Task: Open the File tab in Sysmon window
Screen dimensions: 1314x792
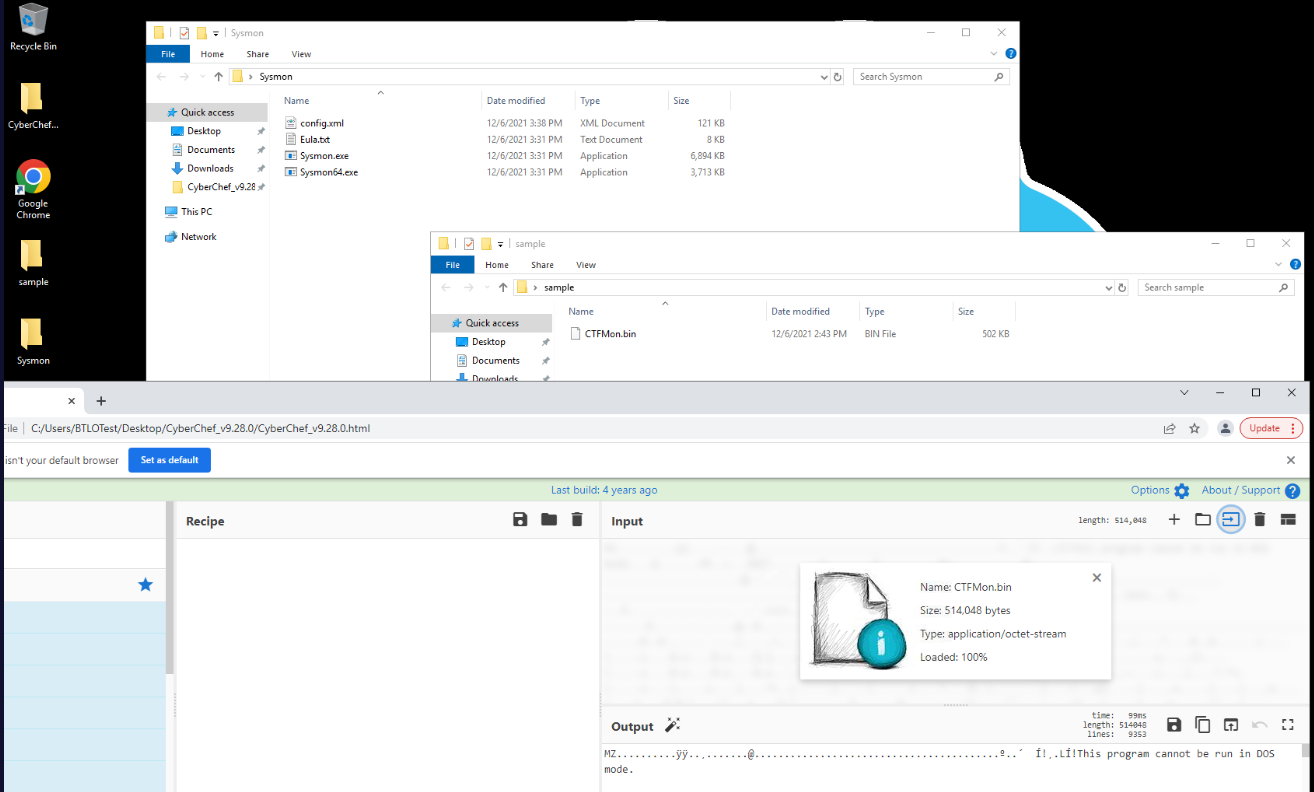Action: [x=168, y=54]
